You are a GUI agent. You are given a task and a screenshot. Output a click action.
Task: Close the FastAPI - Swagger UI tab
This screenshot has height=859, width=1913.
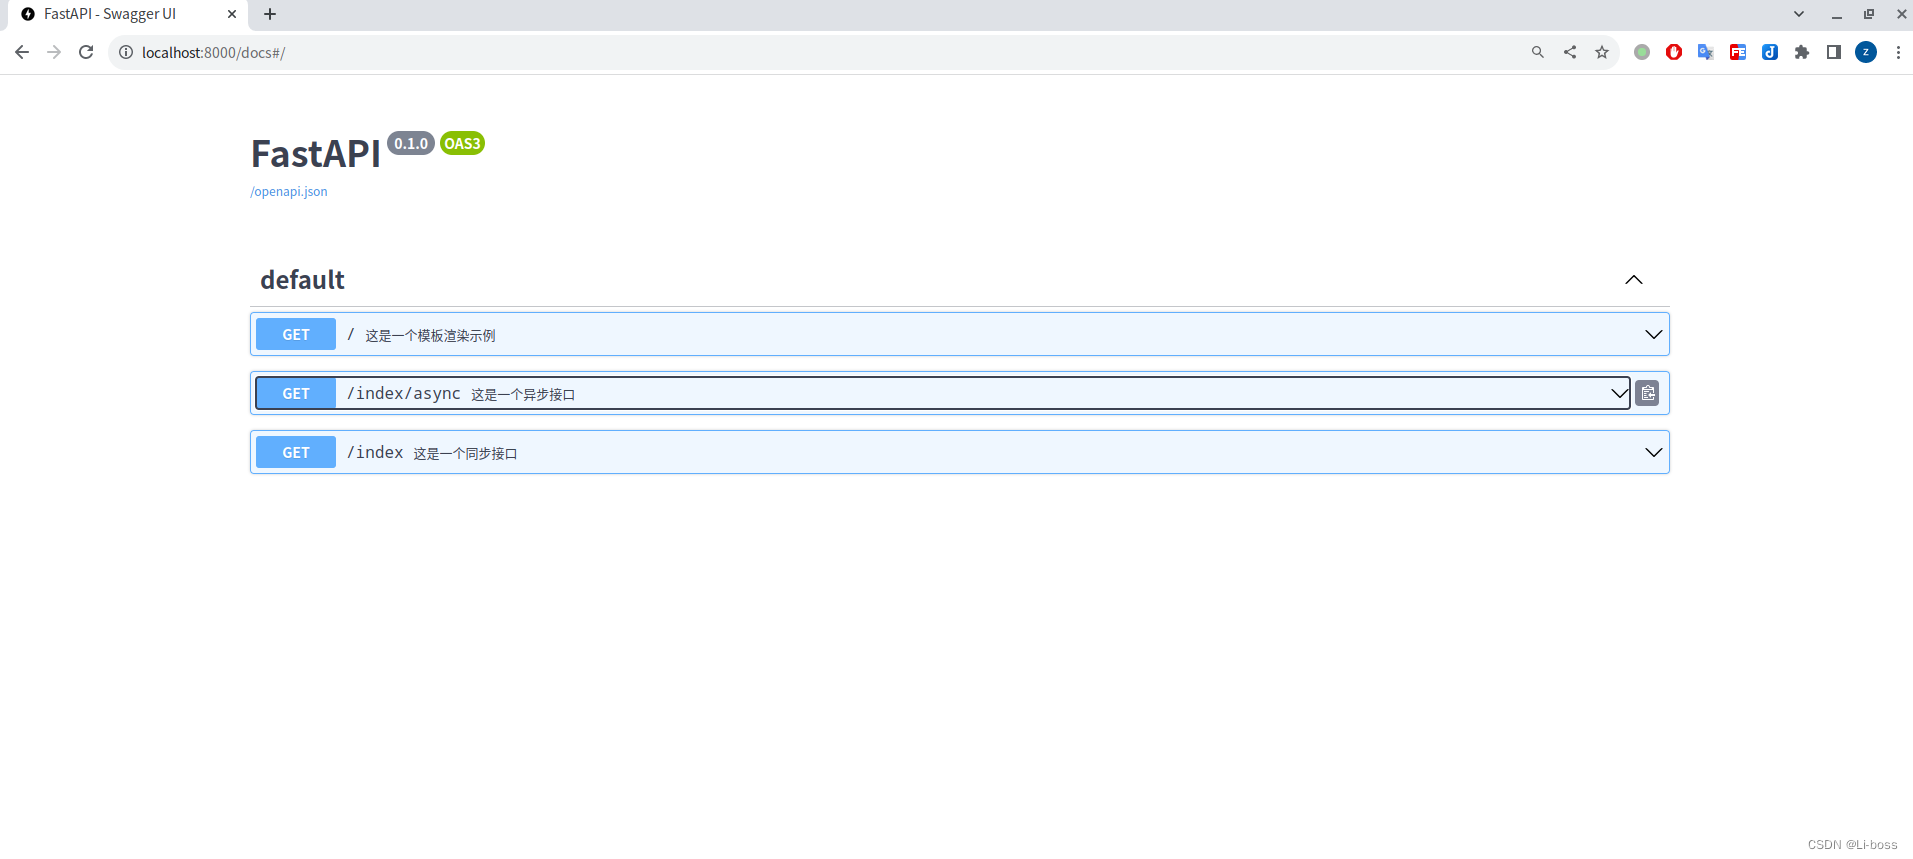(232, 14)
